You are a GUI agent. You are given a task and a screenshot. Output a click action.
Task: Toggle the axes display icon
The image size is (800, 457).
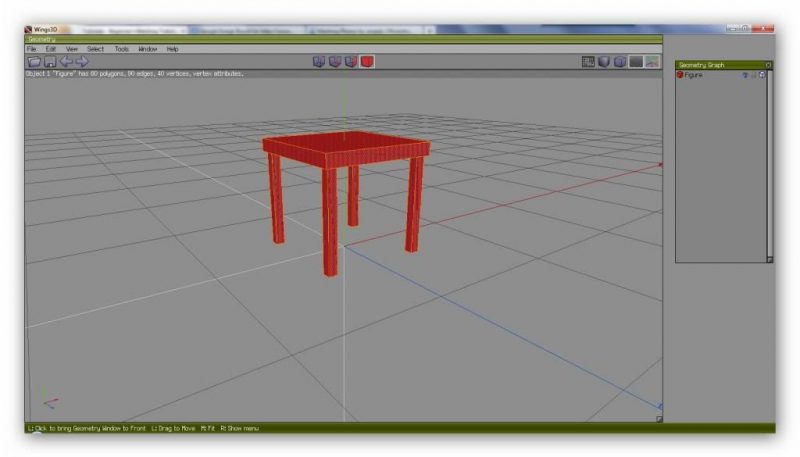point(652,61)
